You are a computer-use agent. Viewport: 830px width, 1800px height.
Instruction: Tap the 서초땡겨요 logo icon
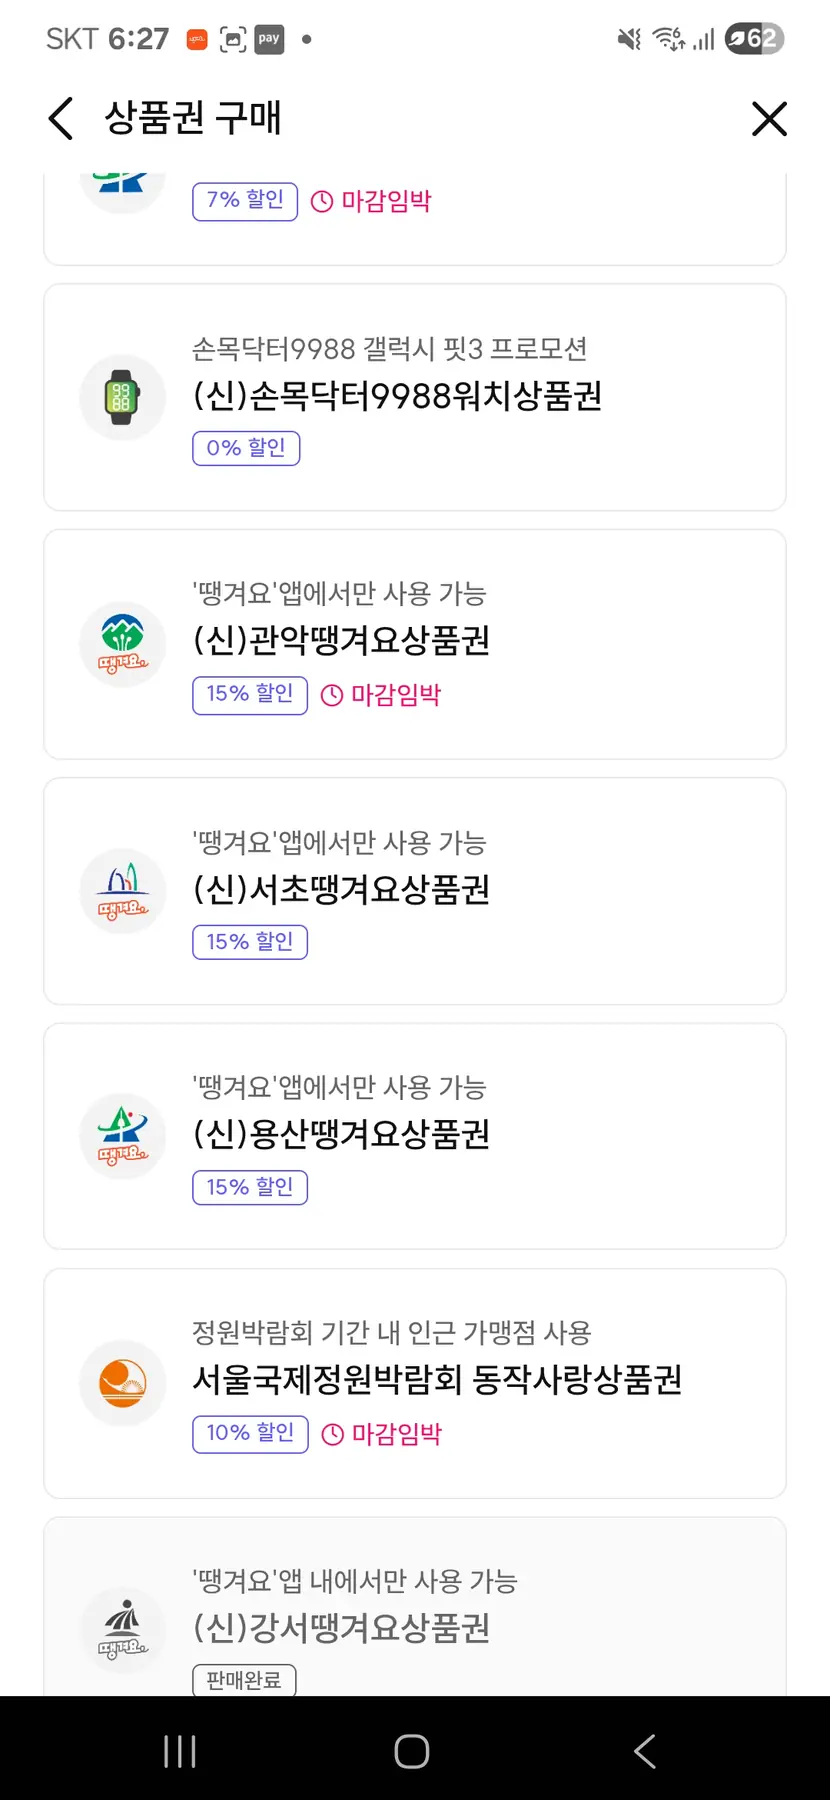[x=122, y=890]
